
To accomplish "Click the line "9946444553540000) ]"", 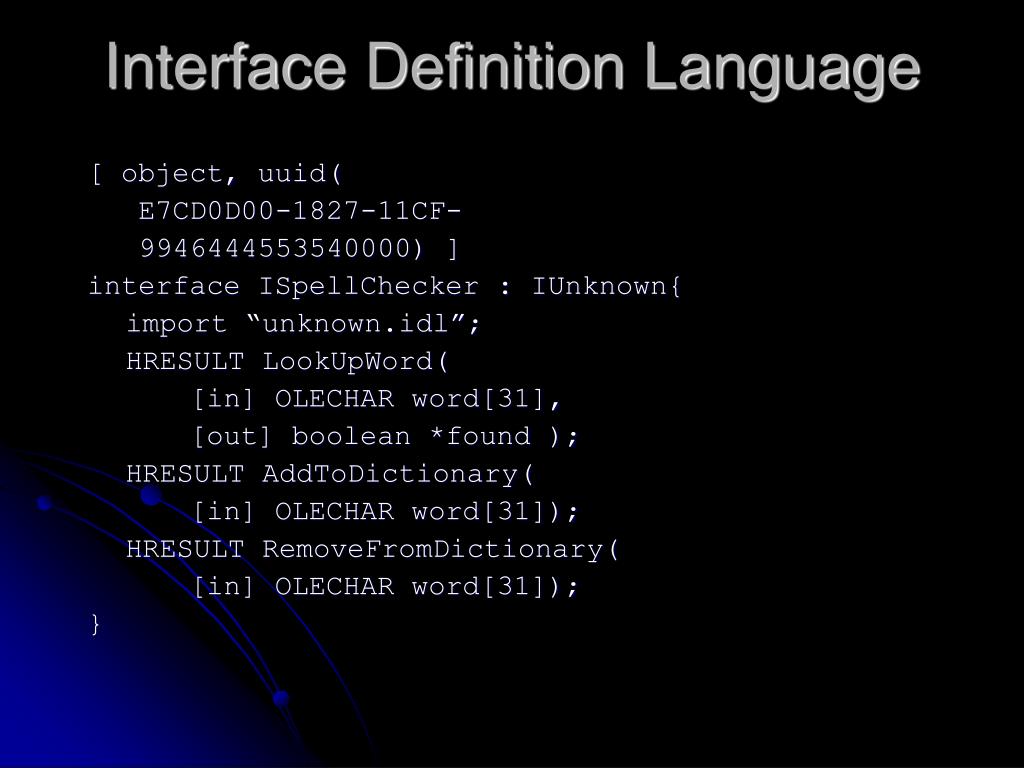I will tap(299, 248).
